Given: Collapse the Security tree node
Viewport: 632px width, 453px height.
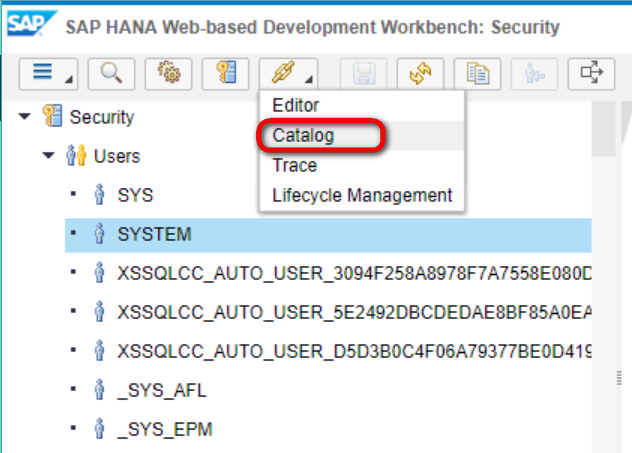Looking at the screenshot, I should [x=25, y=116].
